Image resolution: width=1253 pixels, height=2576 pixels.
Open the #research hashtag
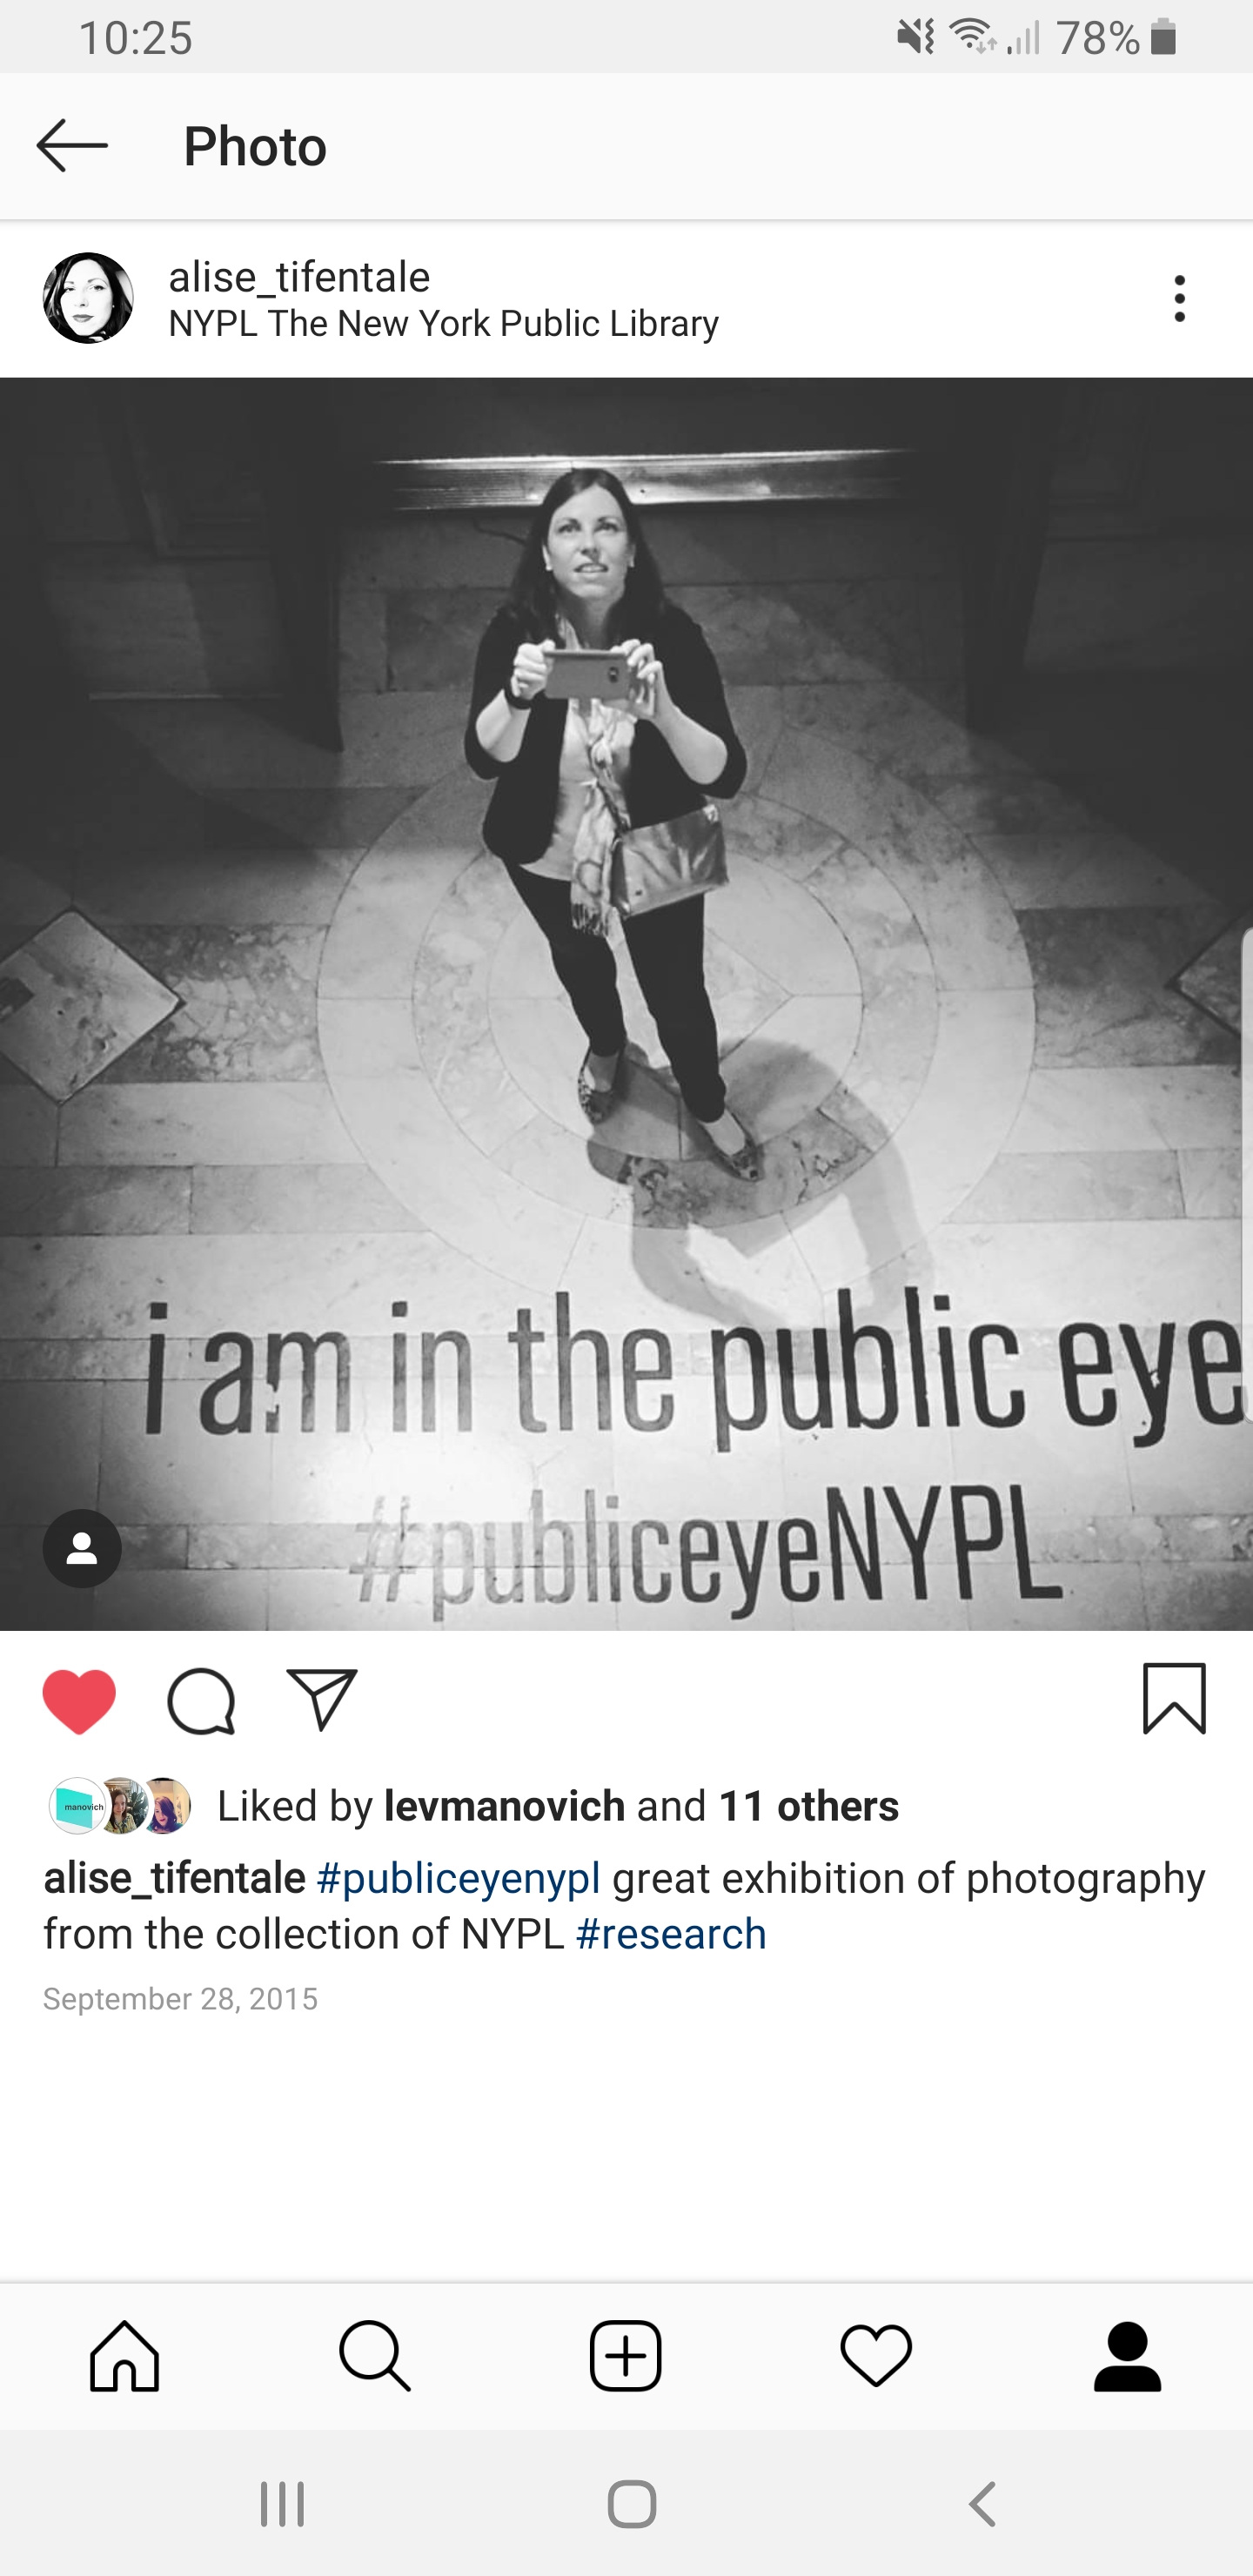671,1934
